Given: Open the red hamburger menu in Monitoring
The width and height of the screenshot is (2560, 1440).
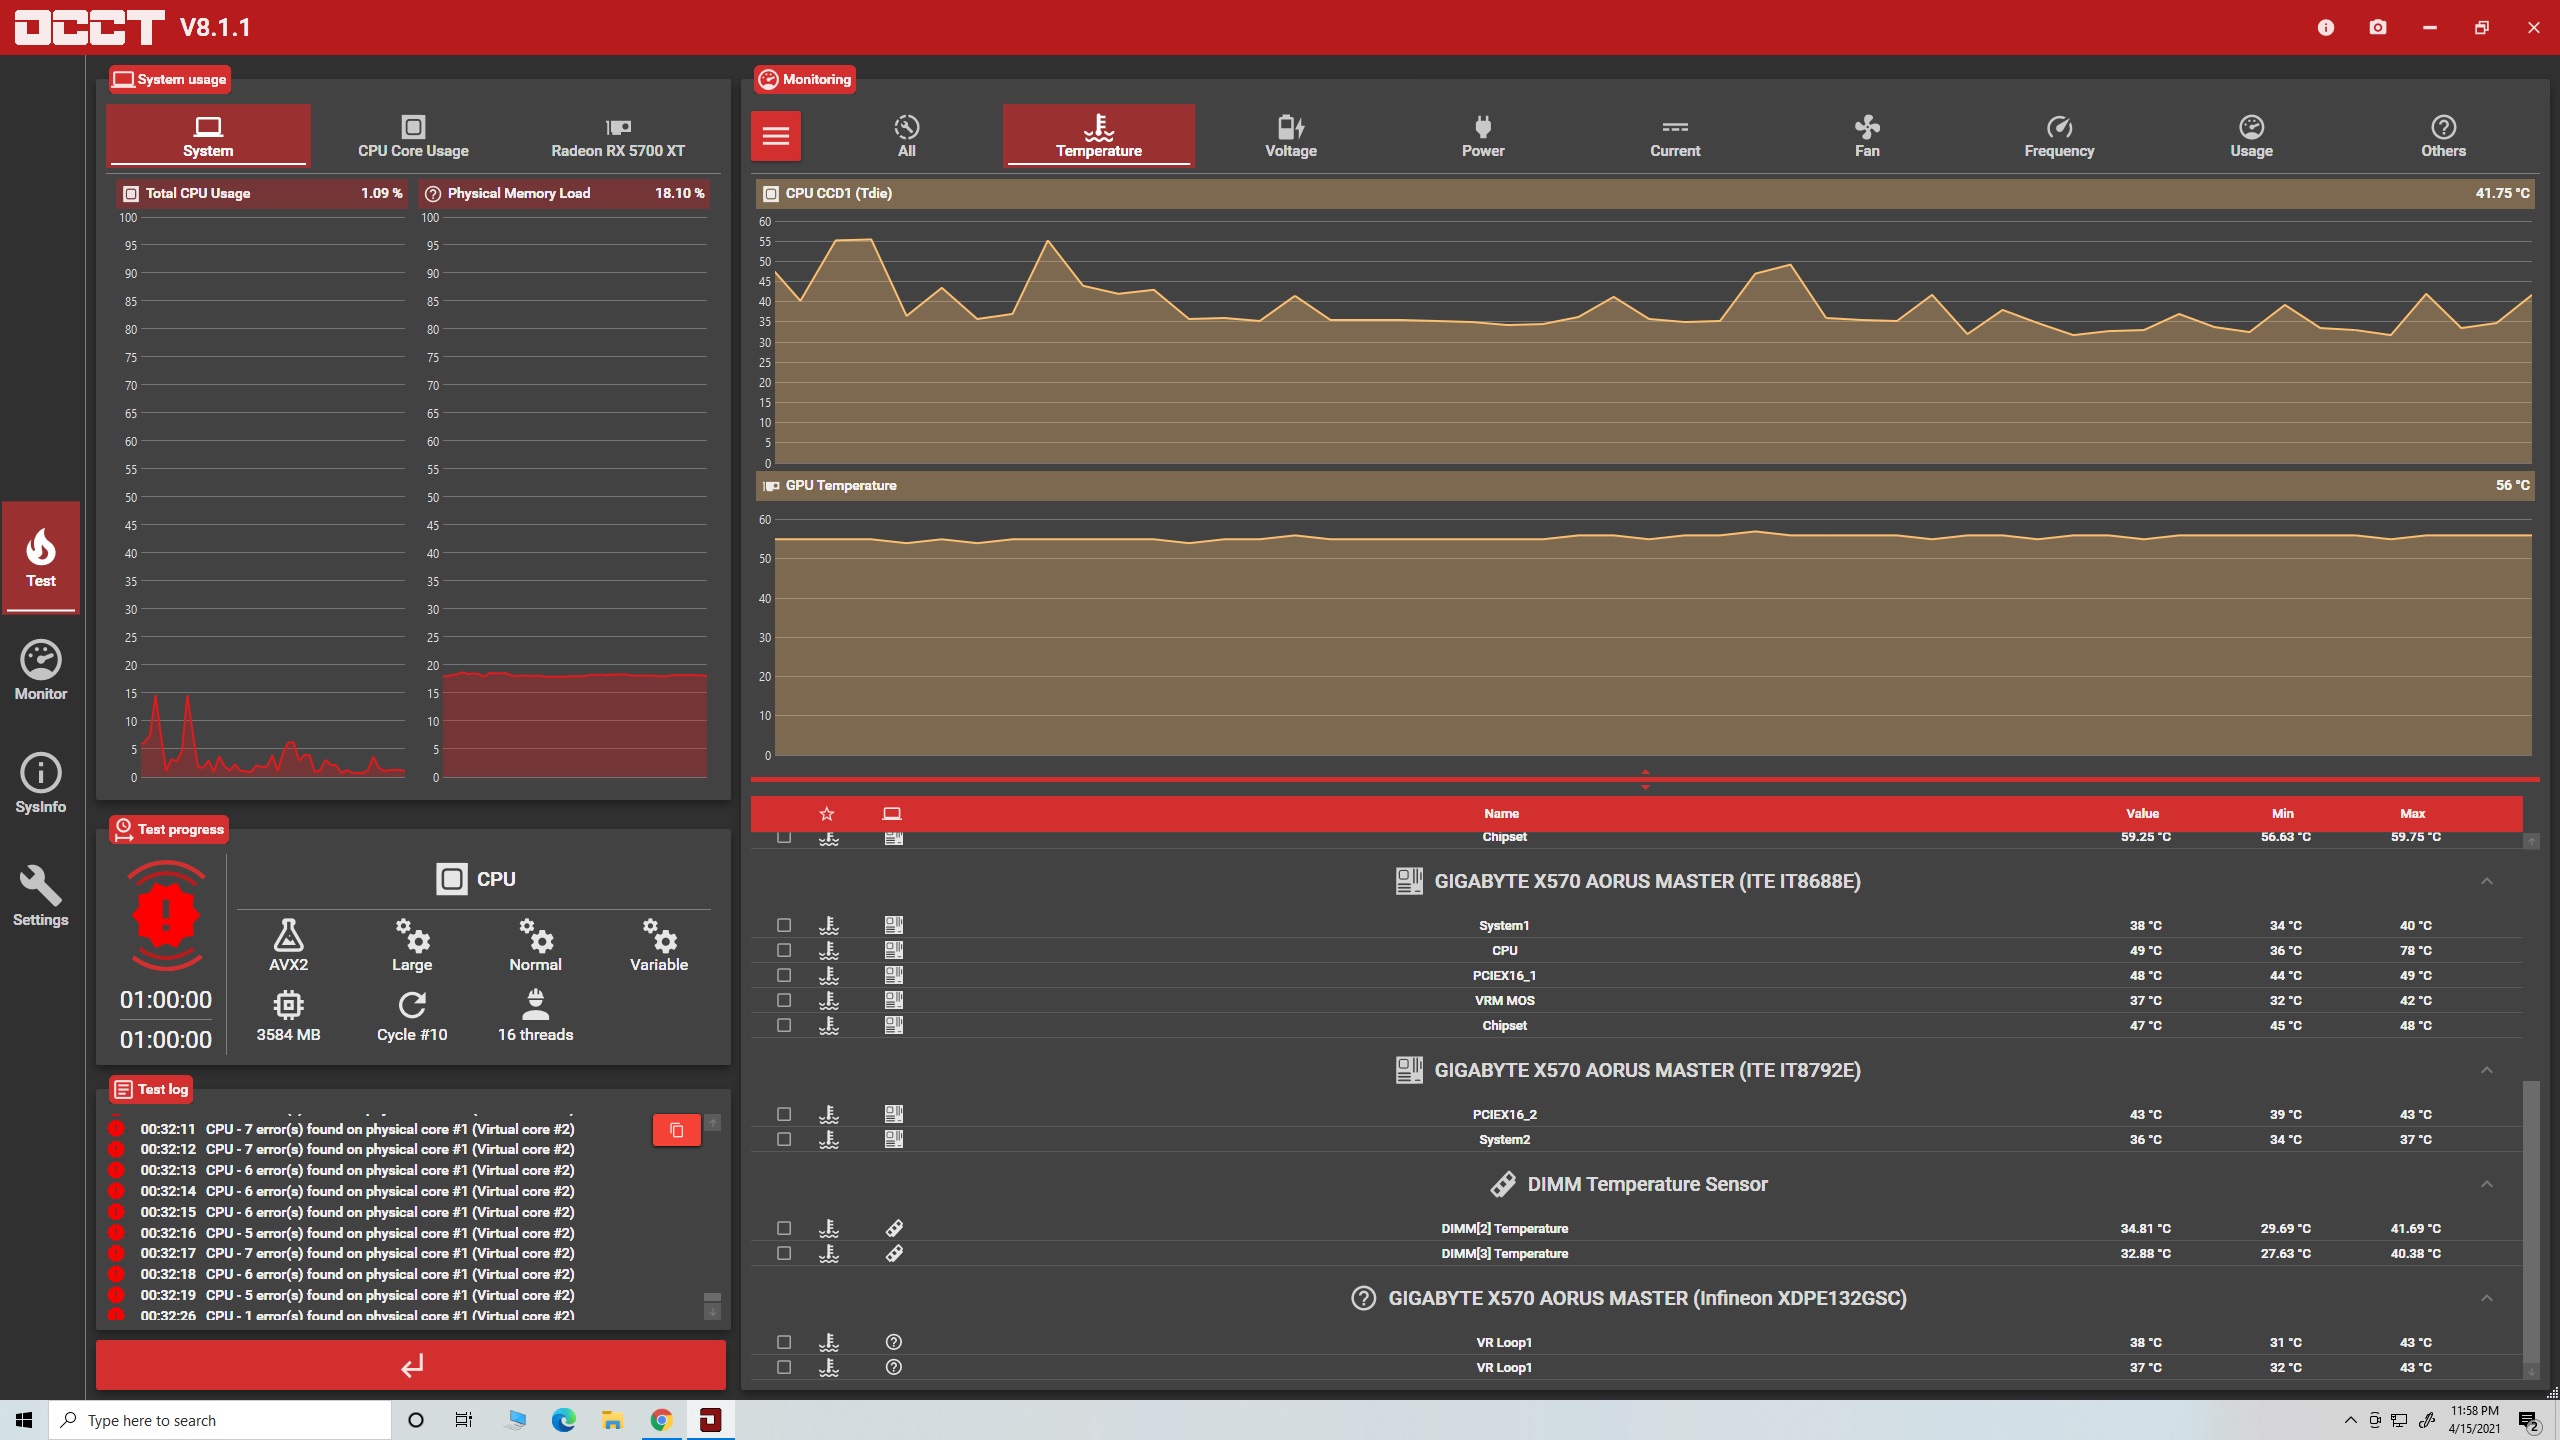Looking at the screenshot, I should point(776,136).
